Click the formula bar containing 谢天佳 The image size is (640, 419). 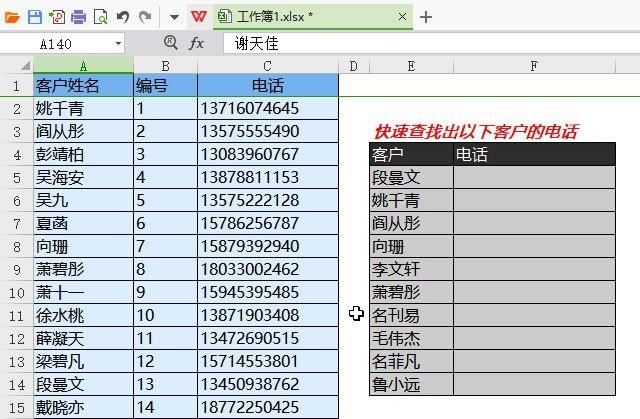coord(420,43)
